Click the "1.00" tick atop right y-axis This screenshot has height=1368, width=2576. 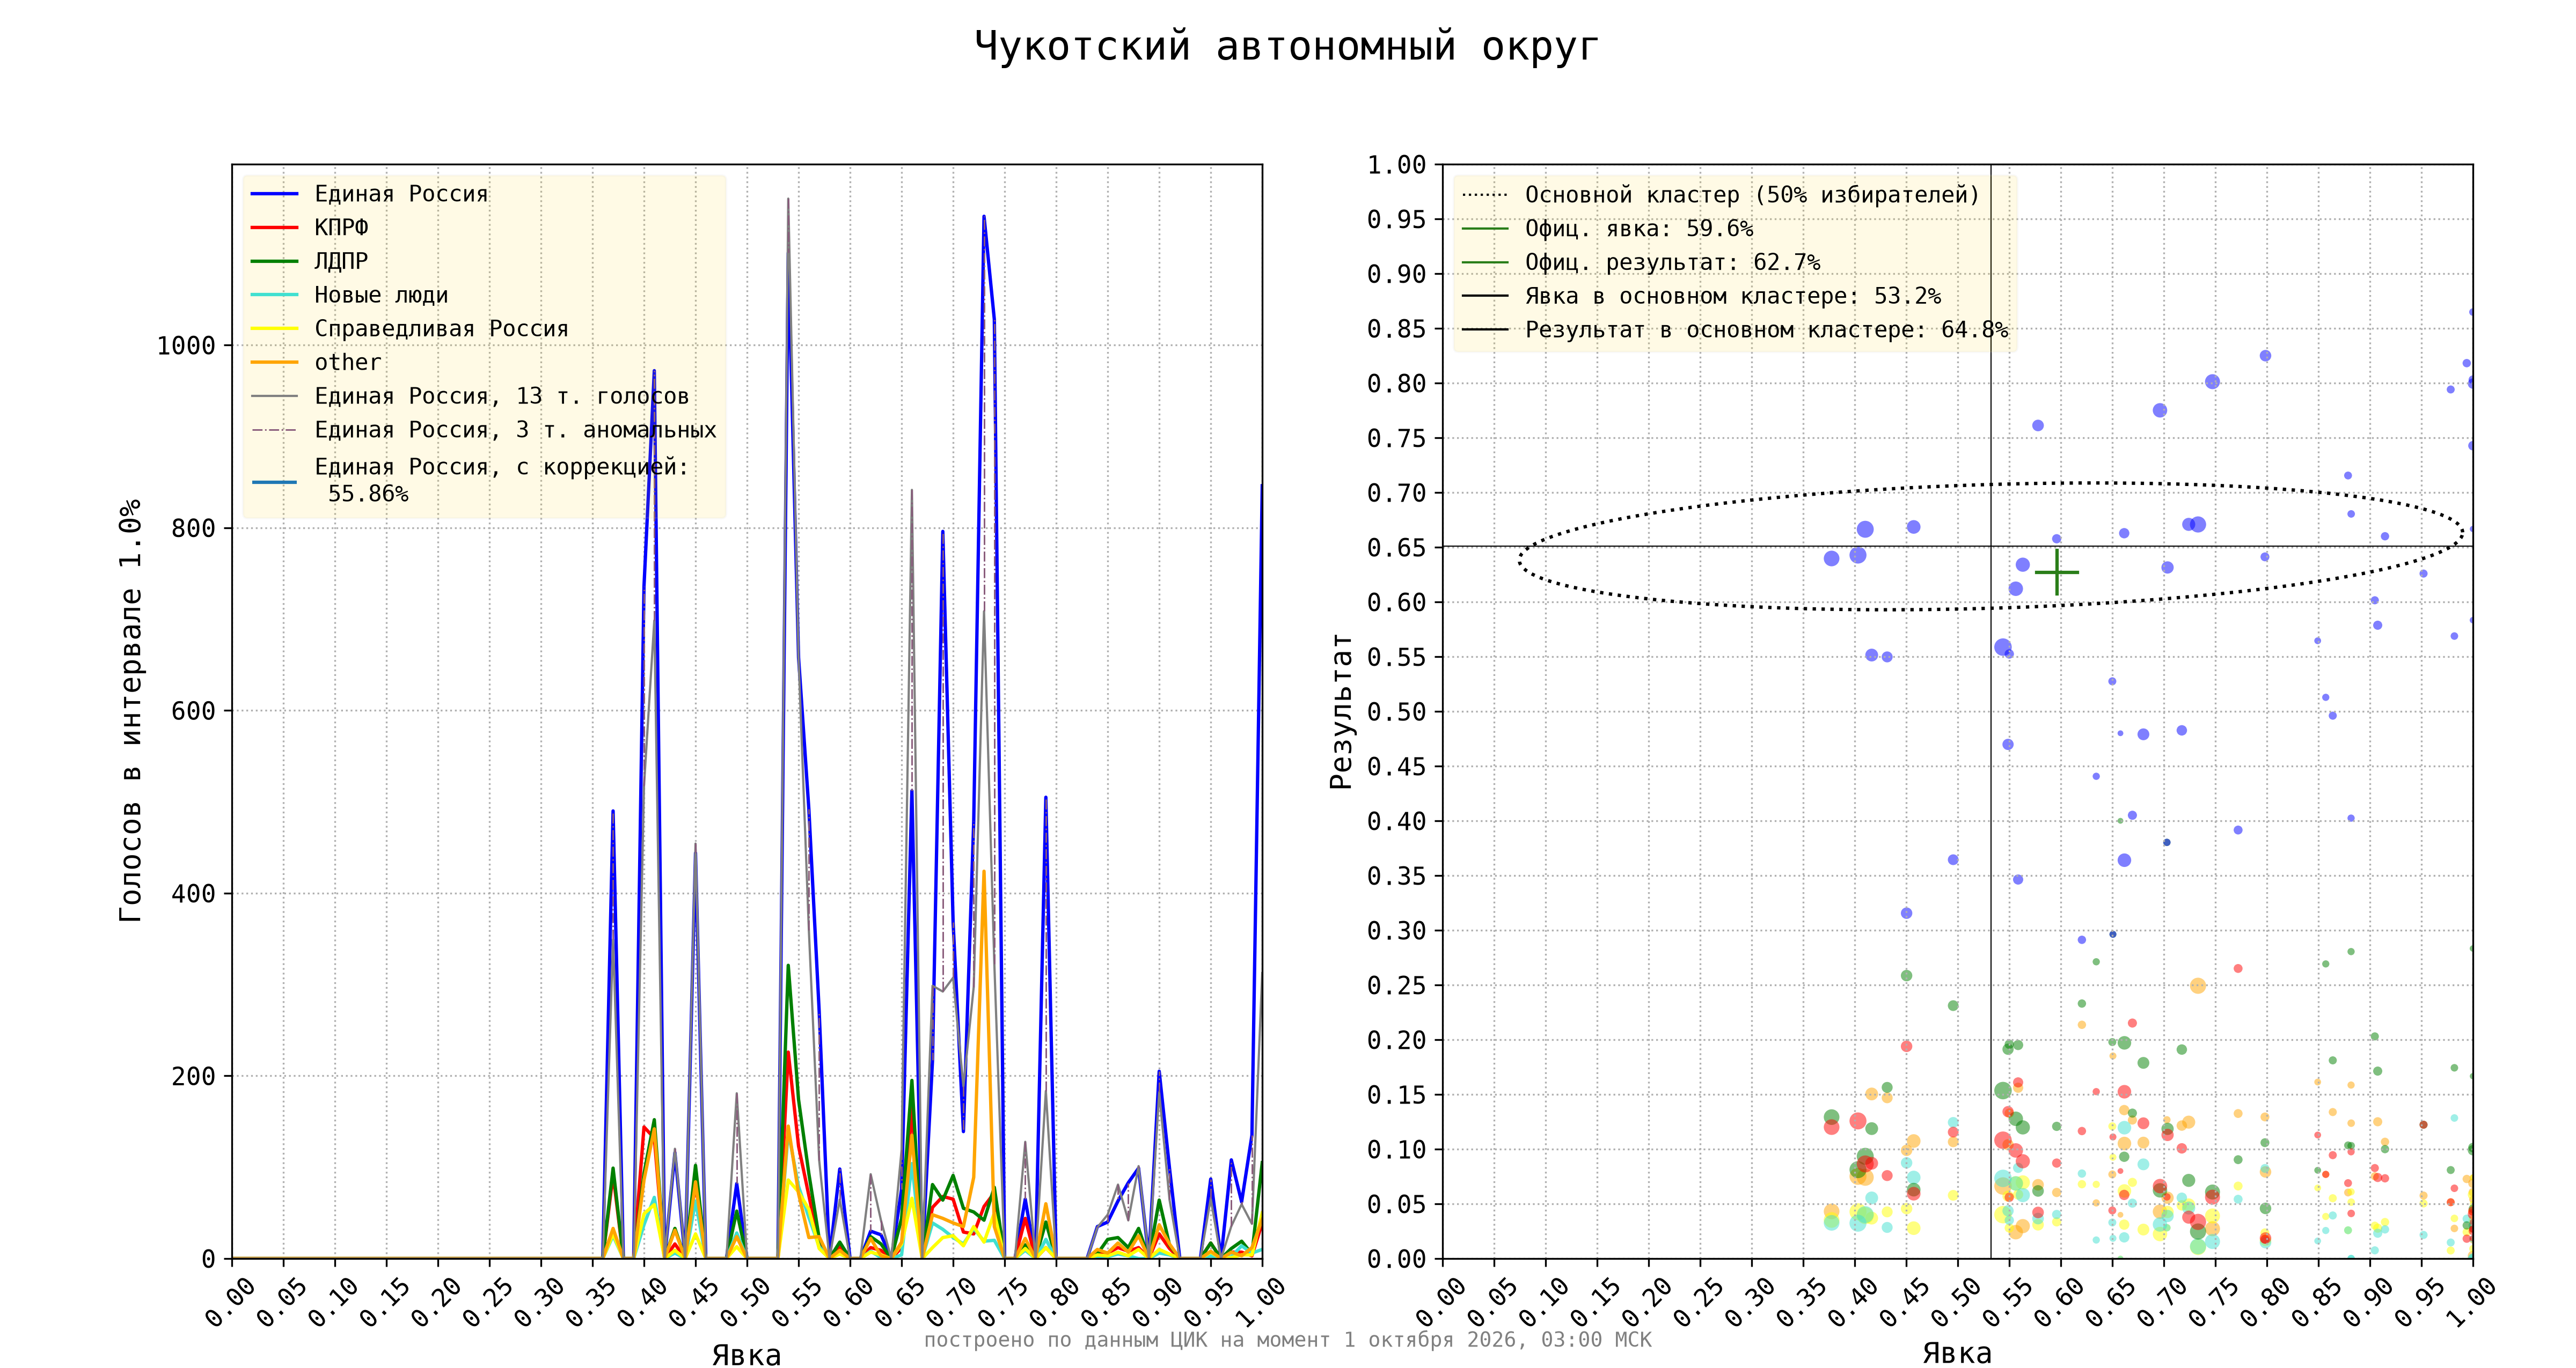click(1396, 165)
